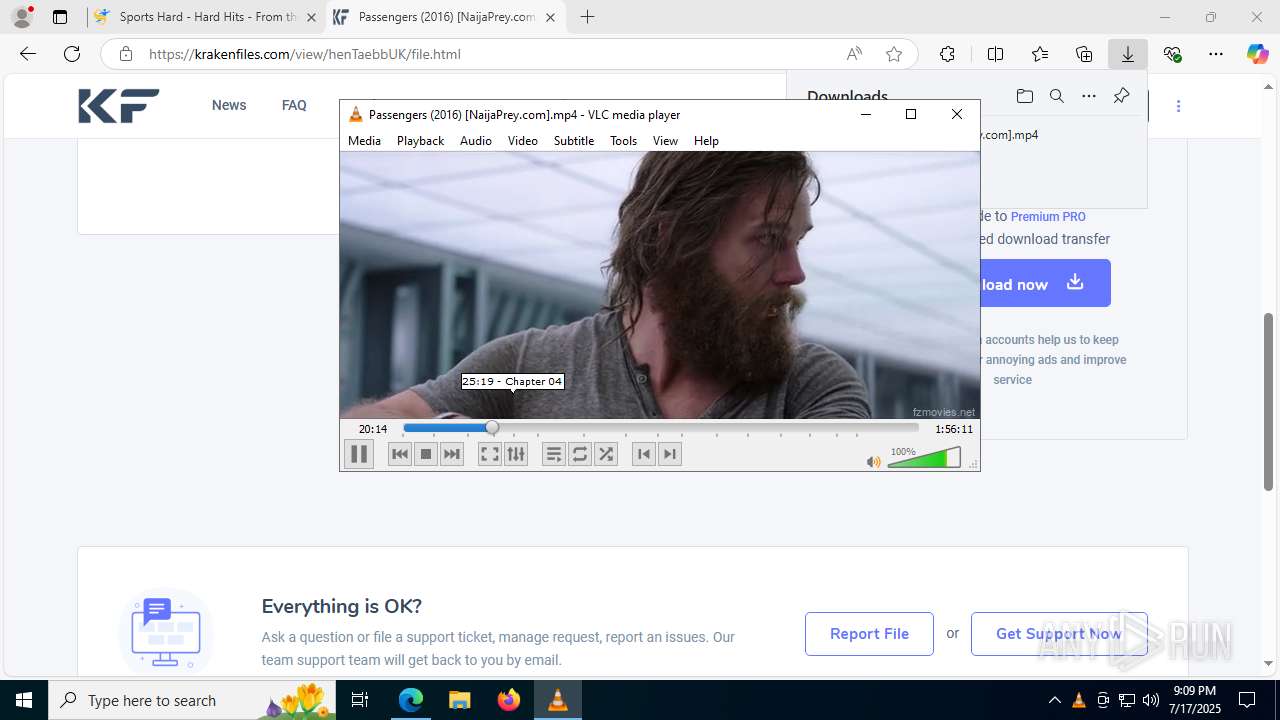Open more options in Downloads panel

click(1089, 96)
